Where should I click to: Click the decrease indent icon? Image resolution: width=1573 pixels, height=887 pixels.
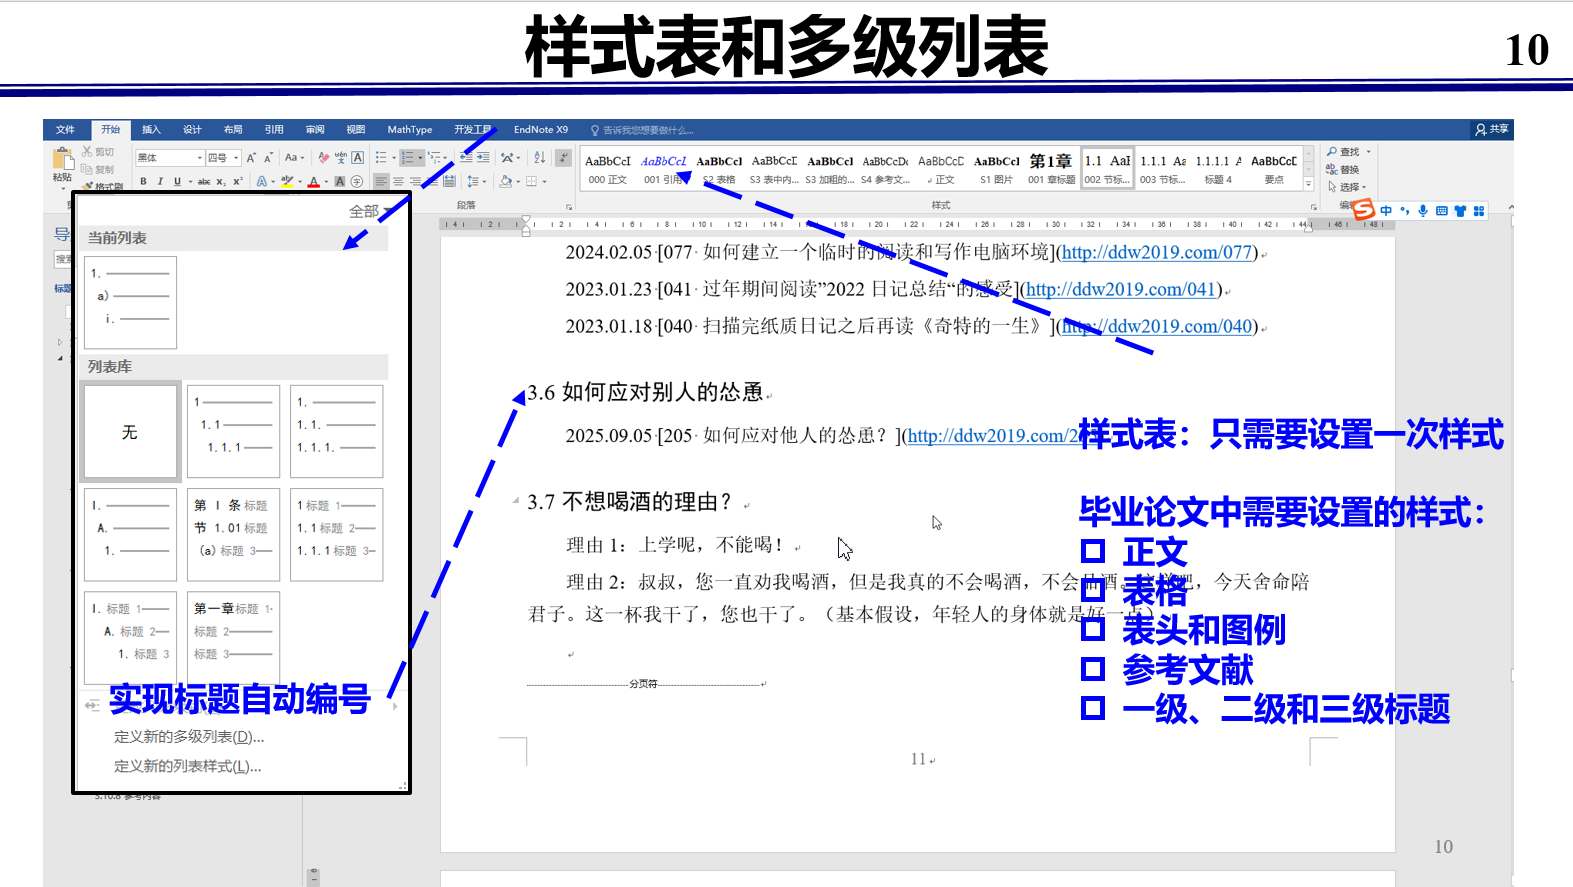[466, 158]
